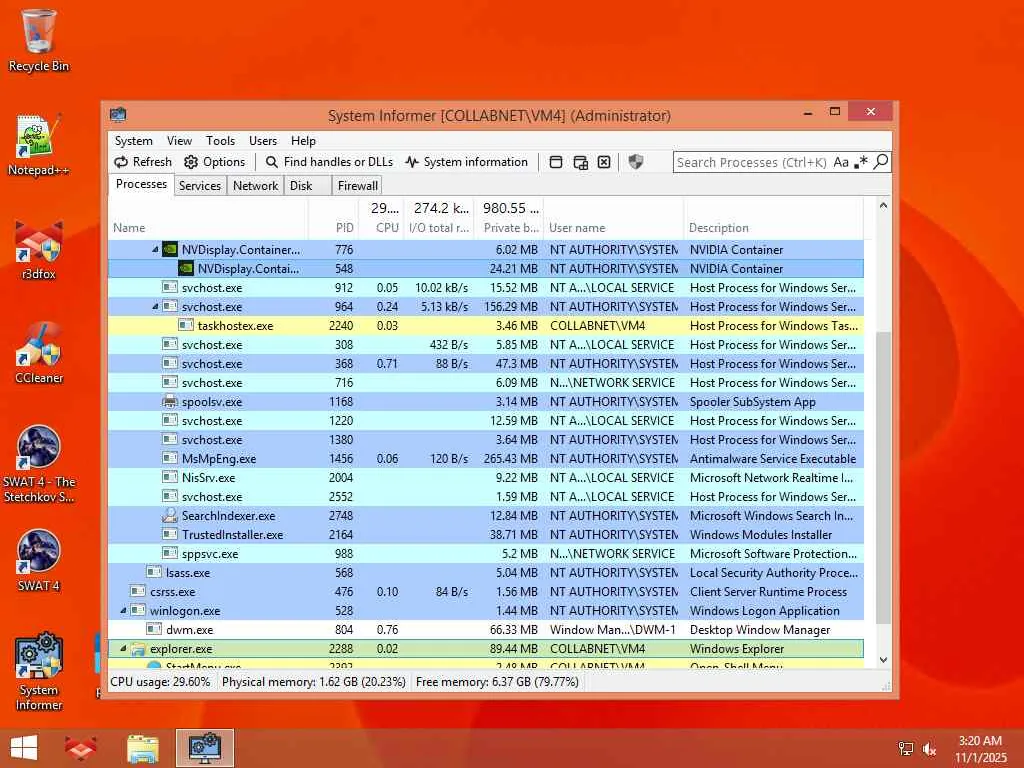Screen dimensions: 1024x768
Task: Open the Windows Start button
Action: (24, 748)
